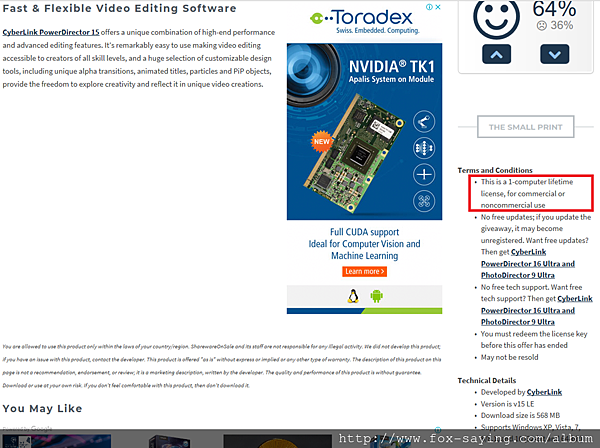Click the sad face icon beside 36%

541,26
